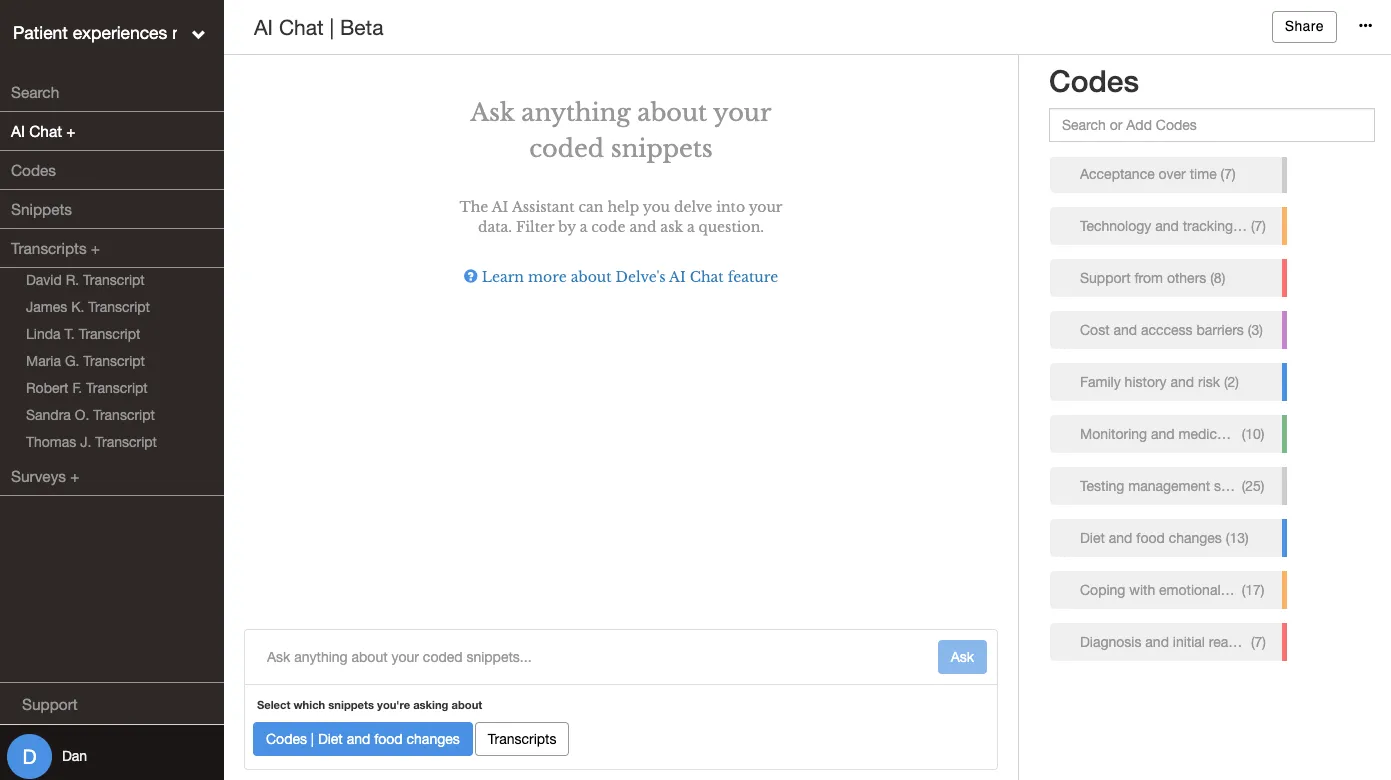The height and width of the screenshot is (780, 1391).
Task: Open Learn more about Delve's AI Chat link
Action: point(629,277)
